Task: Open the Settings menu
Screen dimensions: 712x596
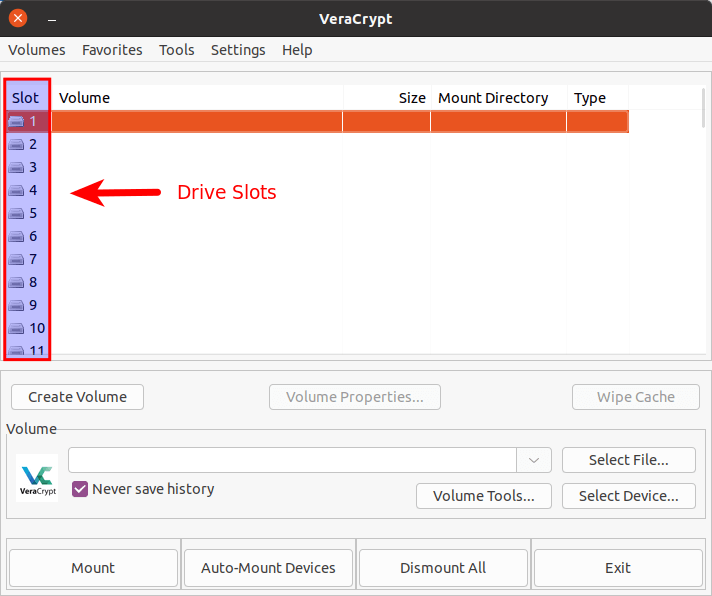Action: point(238,50)
